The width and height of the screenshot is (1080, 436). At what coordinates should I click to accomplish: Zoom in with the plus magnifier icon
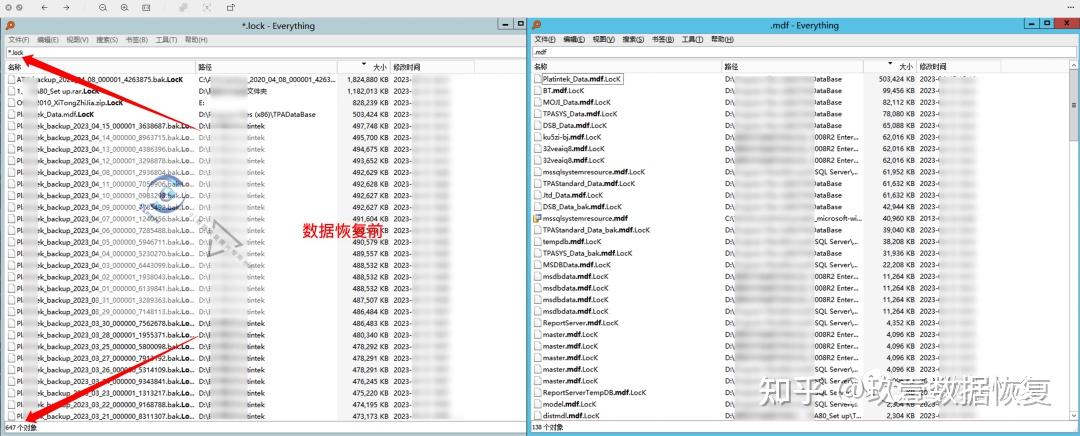tap(125, 8)
